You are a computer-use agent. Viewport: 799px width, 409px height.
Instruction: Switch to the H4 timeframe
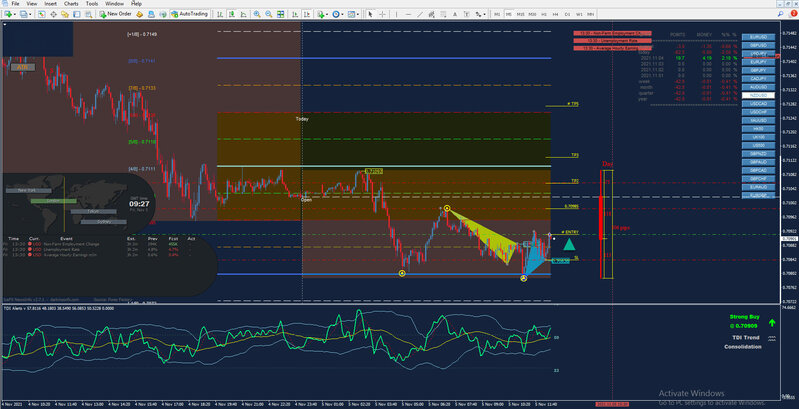[555, 14]
